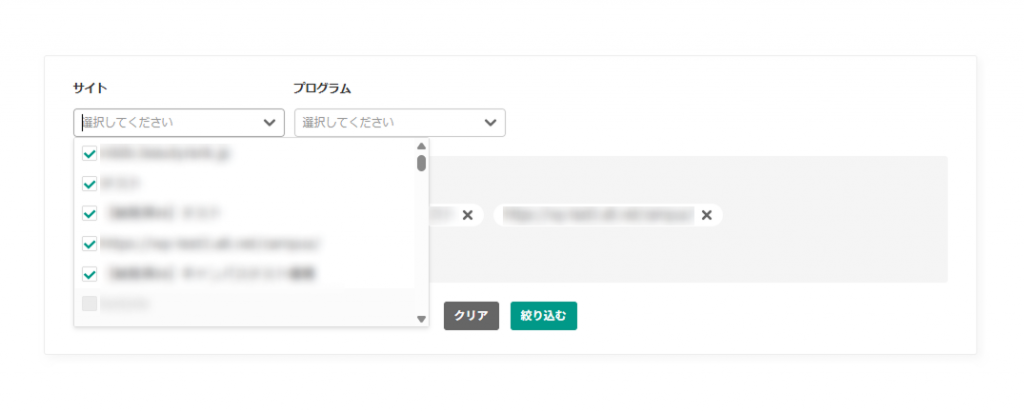Collapse the サイト list via its chevron
1024x412 pixels.
click(x=269, y=122)
